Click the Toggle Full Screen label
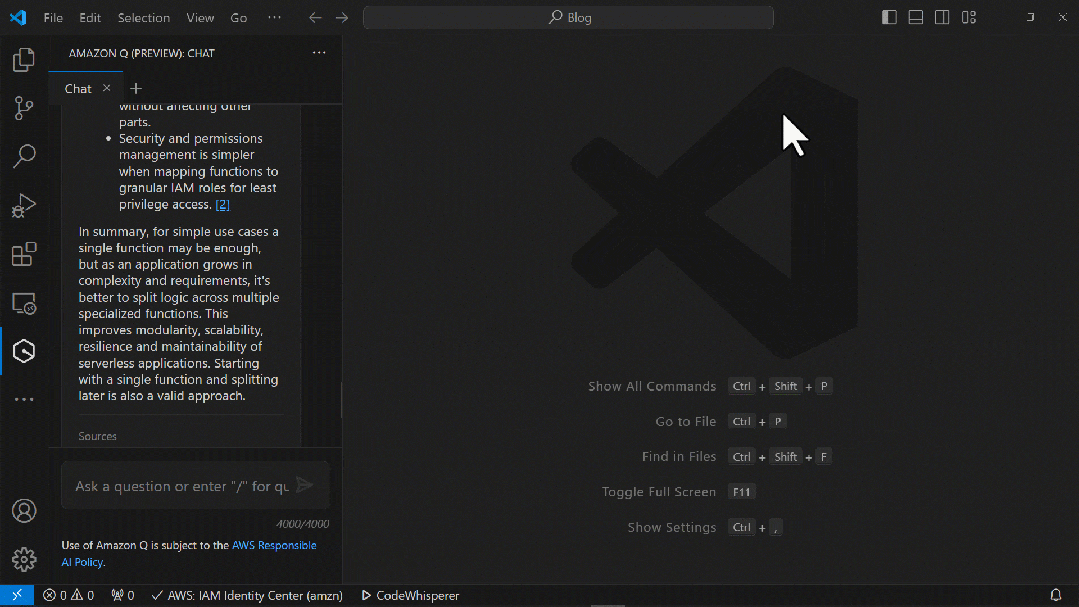The image size is (1079, 607). (x=659, y=491)
